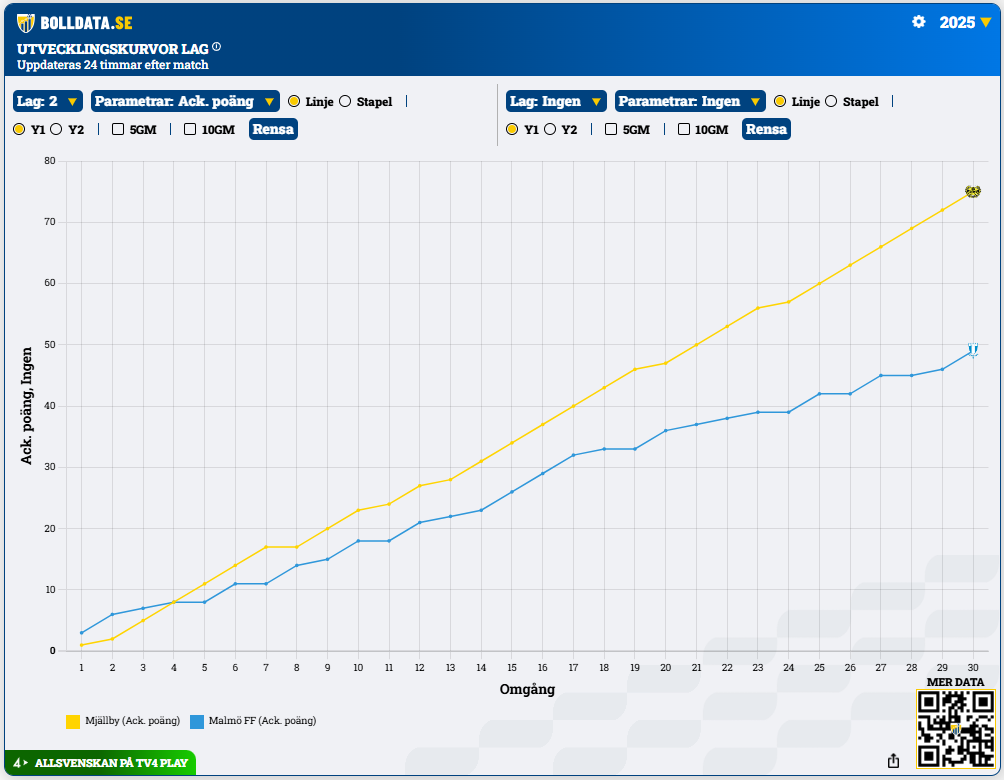Click the info icon beside Utvecklingskurvor Lag
Screen dimensions: 1004x780
(x=216, y=47)
